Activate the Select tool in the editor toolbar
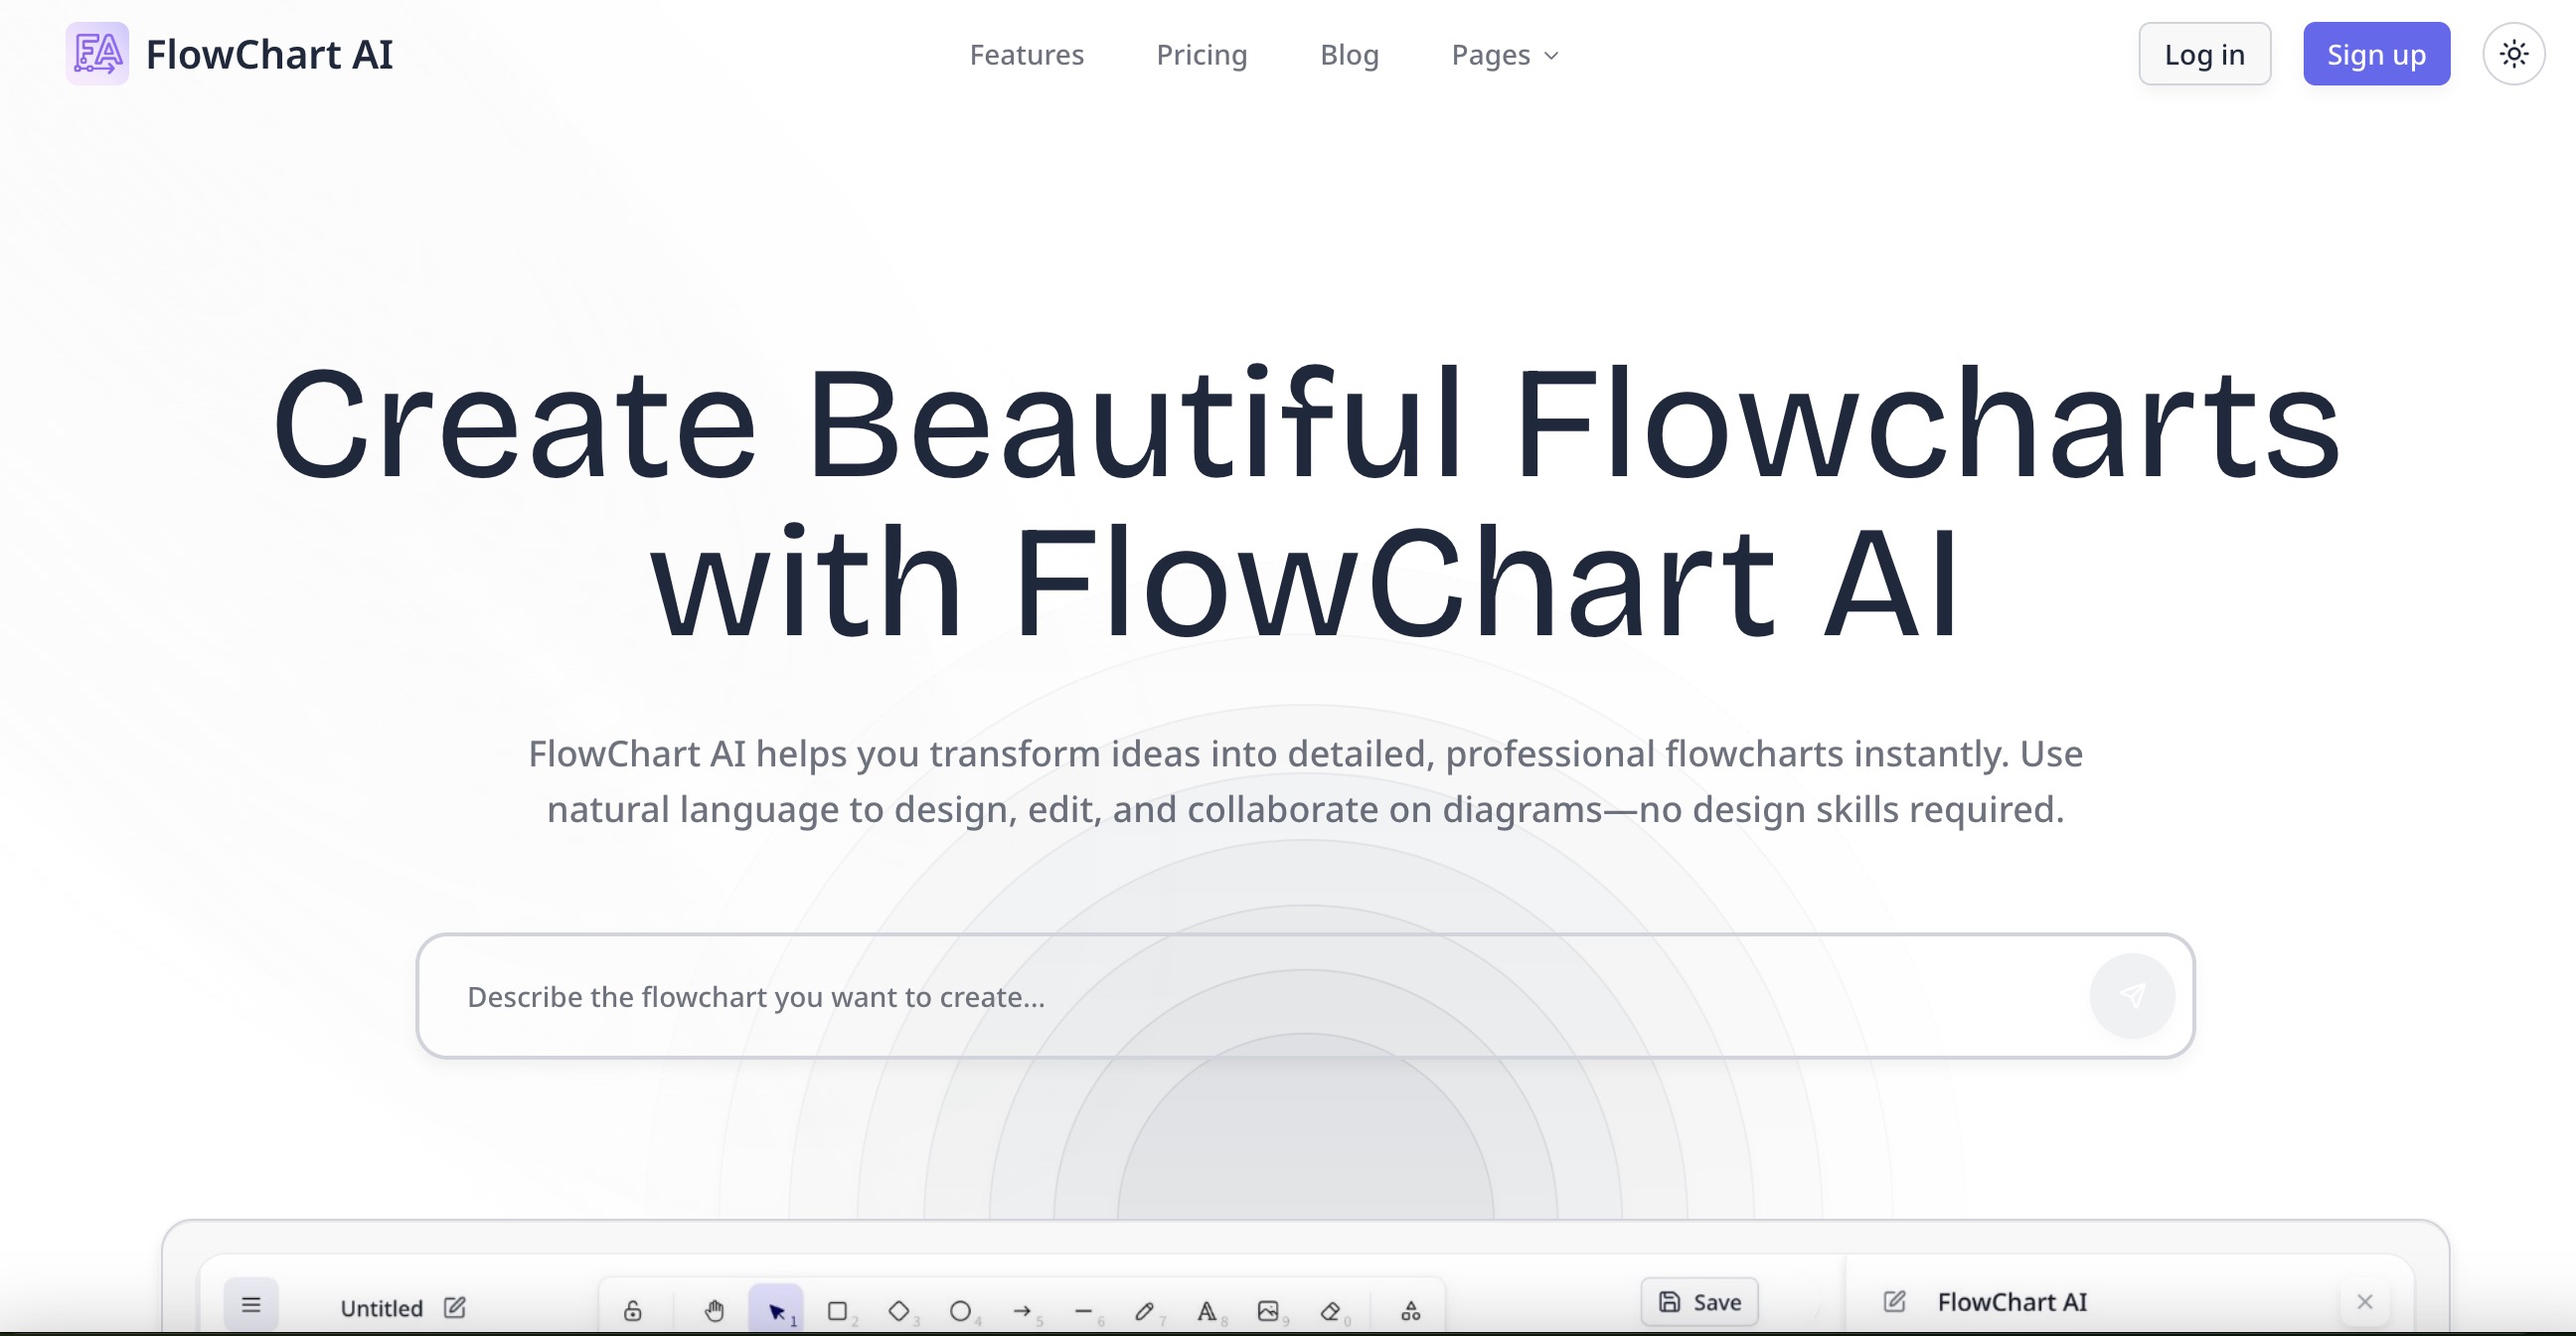This screenshot has width=2576, height=1336. [x=779, y=1308]
